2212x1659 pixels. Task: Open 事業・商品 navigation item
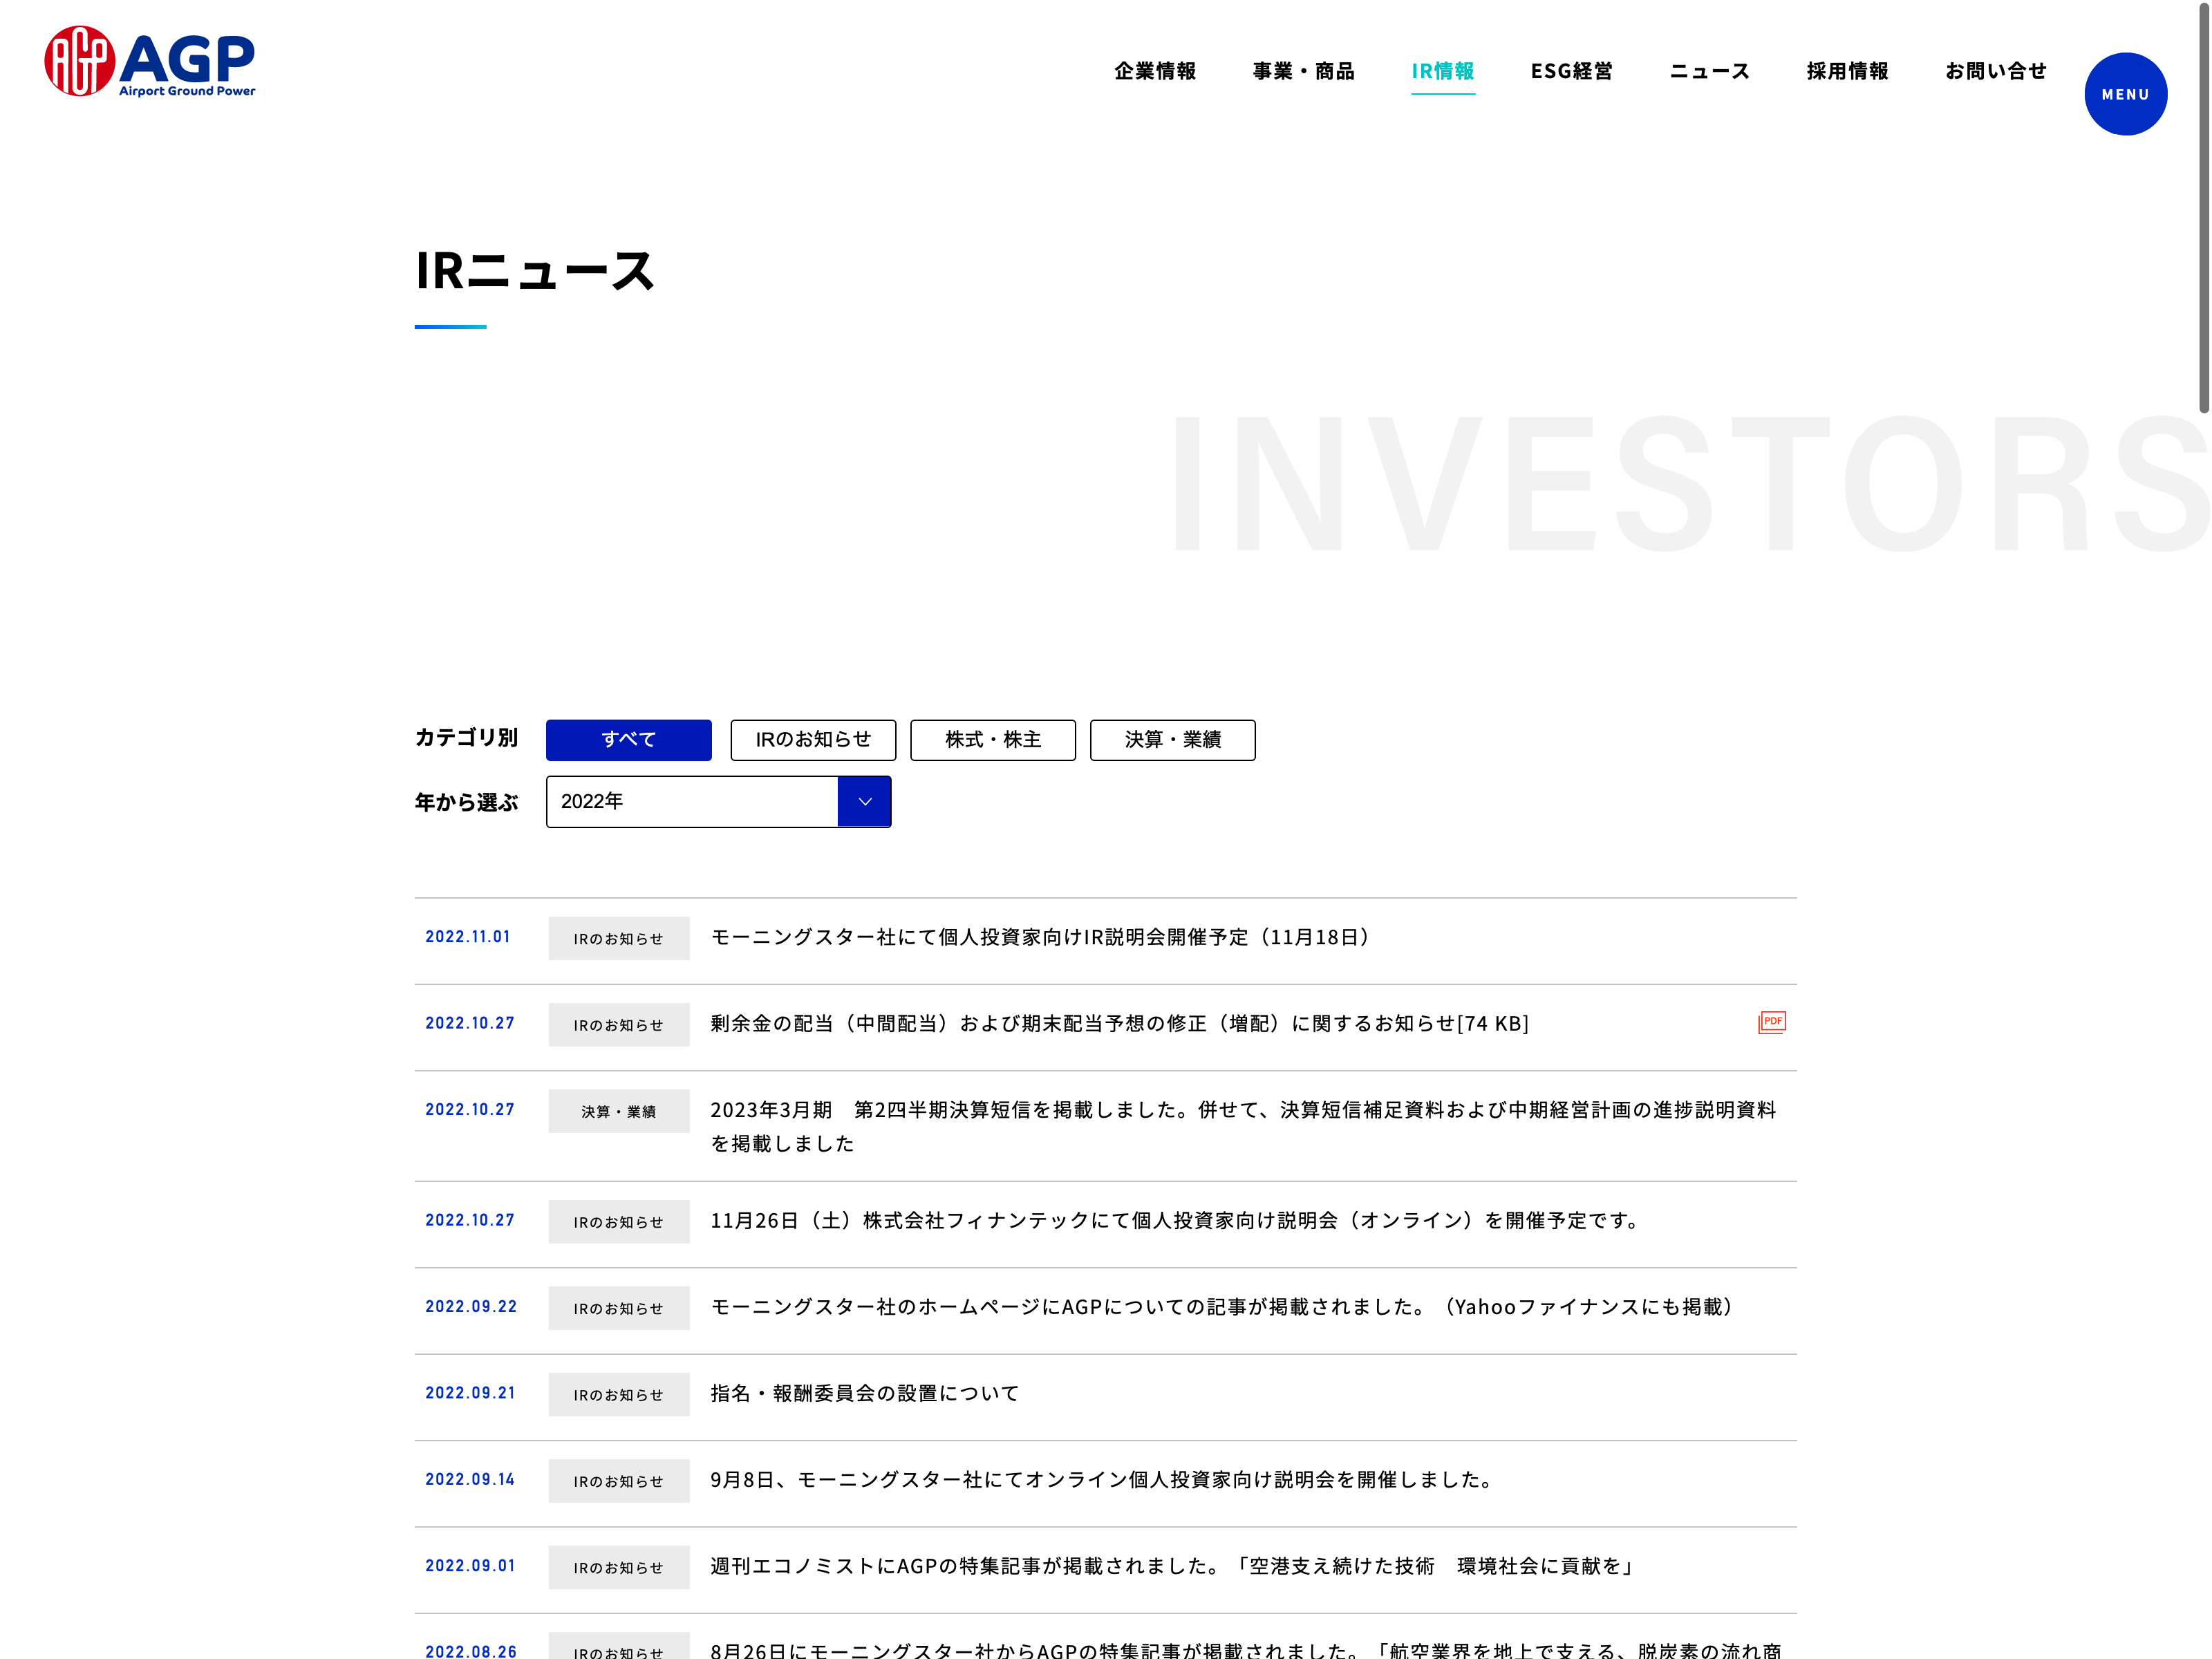pos(1303,71)
